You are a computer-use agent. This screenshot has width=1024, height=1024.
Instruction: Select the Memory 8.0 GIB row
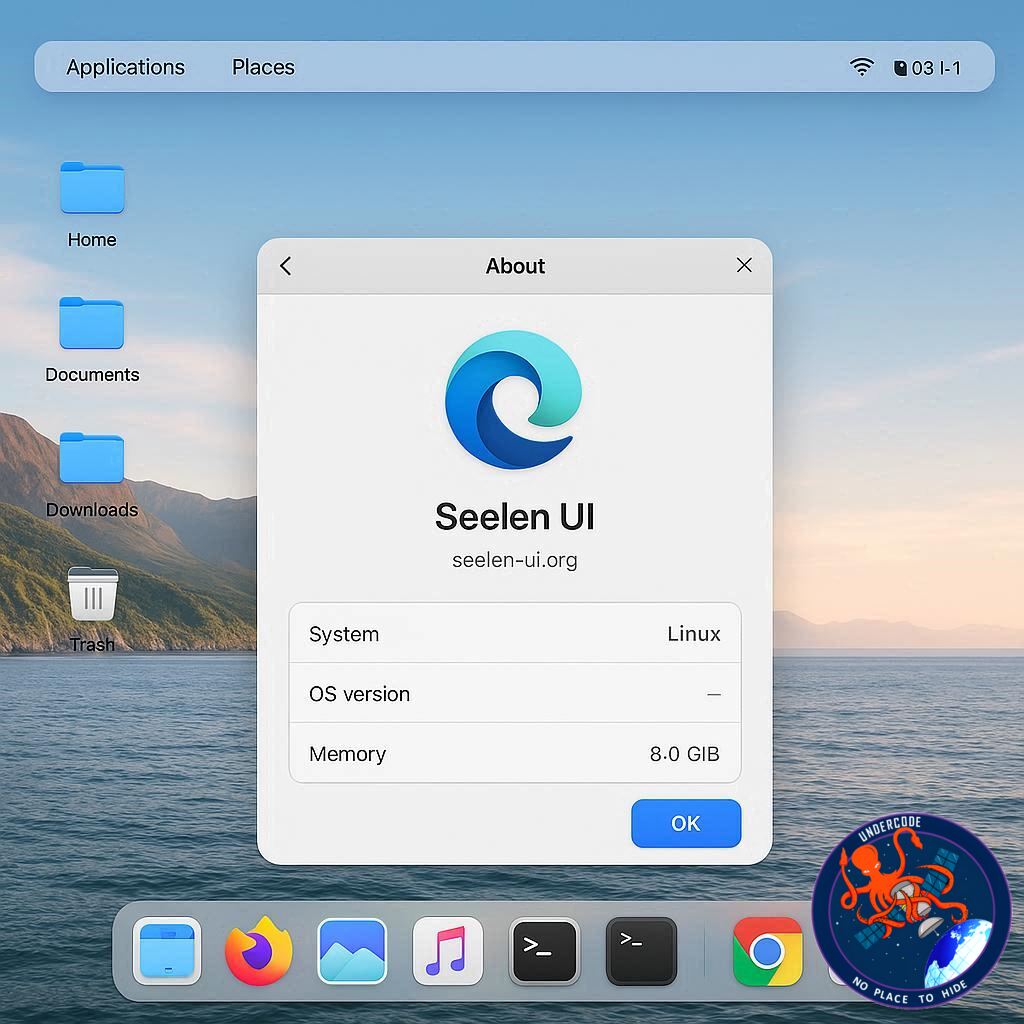pos(515,753)
